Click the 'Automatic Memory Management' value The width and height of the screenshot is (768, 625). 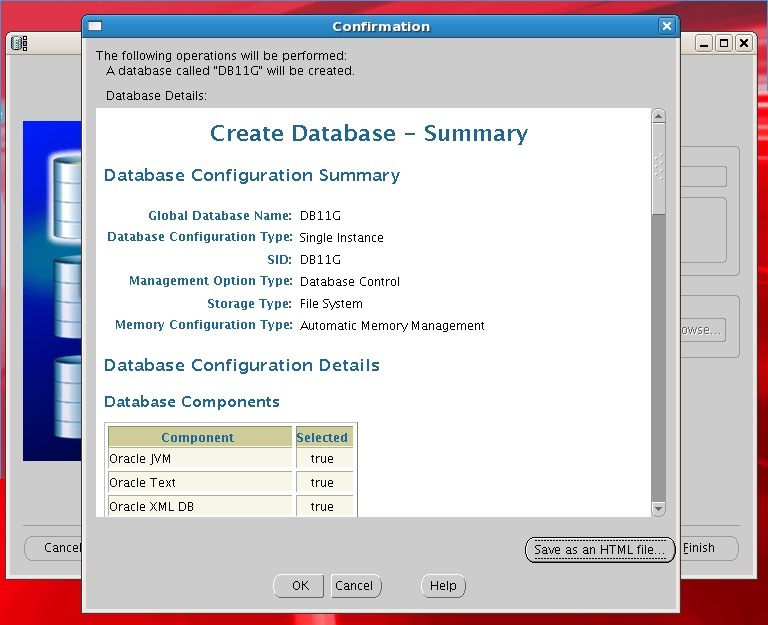(392, 326)
